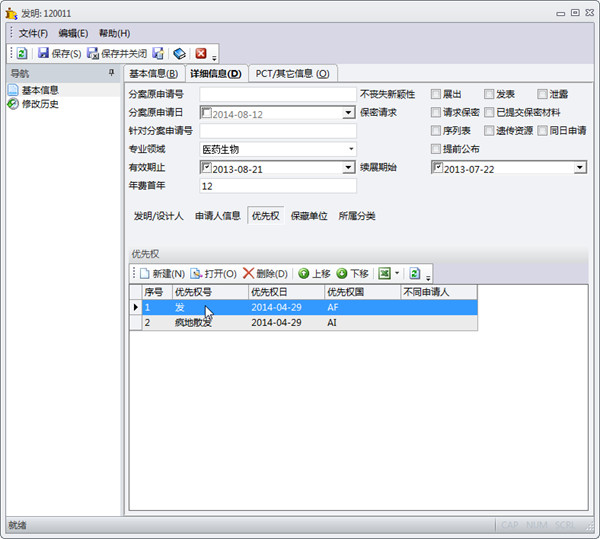Click the Excel export icon in the priority toolbar
600x539 pixels.
click(x=384, y=273)
